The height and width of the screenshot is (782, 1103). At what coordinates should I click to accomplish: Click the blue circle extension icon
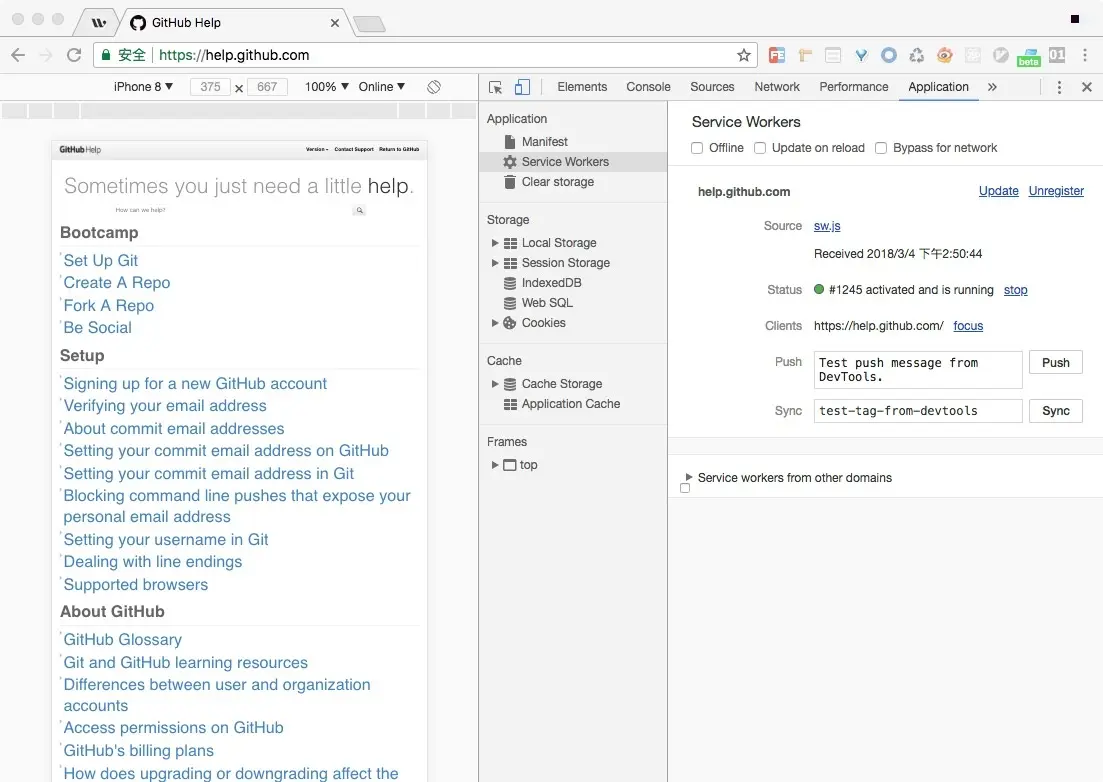pyautogui.click(x=888, y=55)
